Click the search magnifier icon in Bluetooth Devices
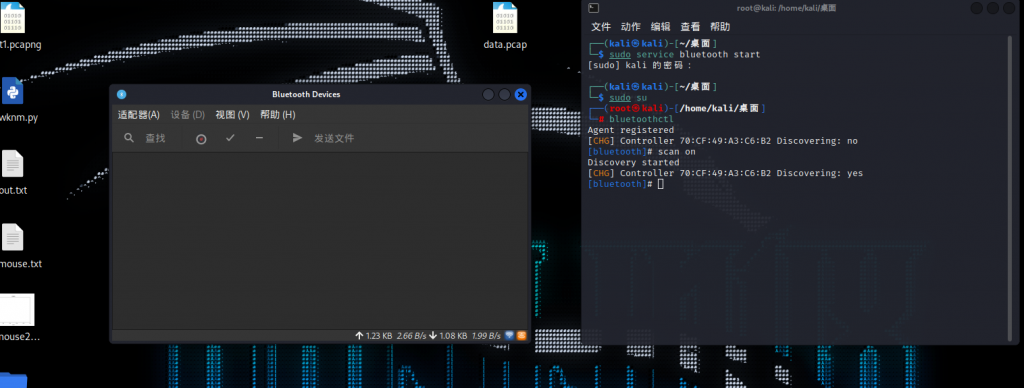 129,138
